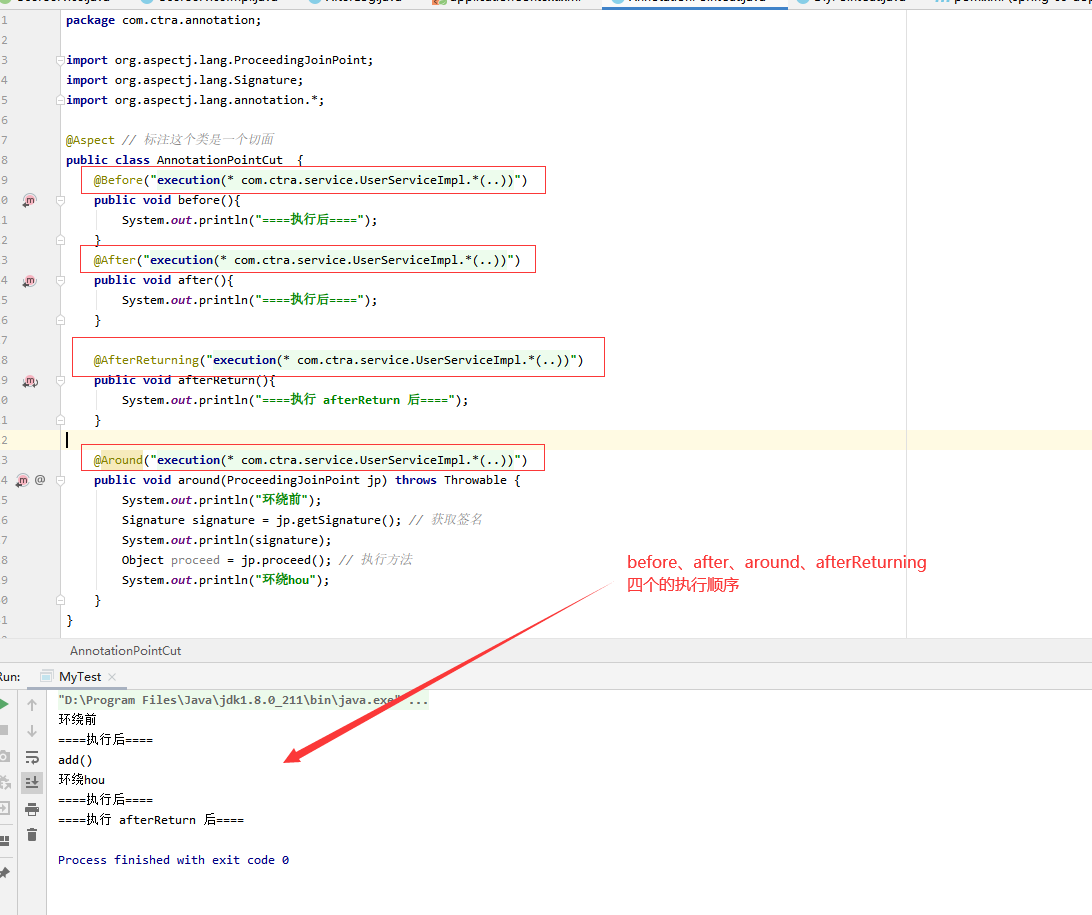Toggle scroll to end of console
1092x915 pixels.
coord(32,783)
